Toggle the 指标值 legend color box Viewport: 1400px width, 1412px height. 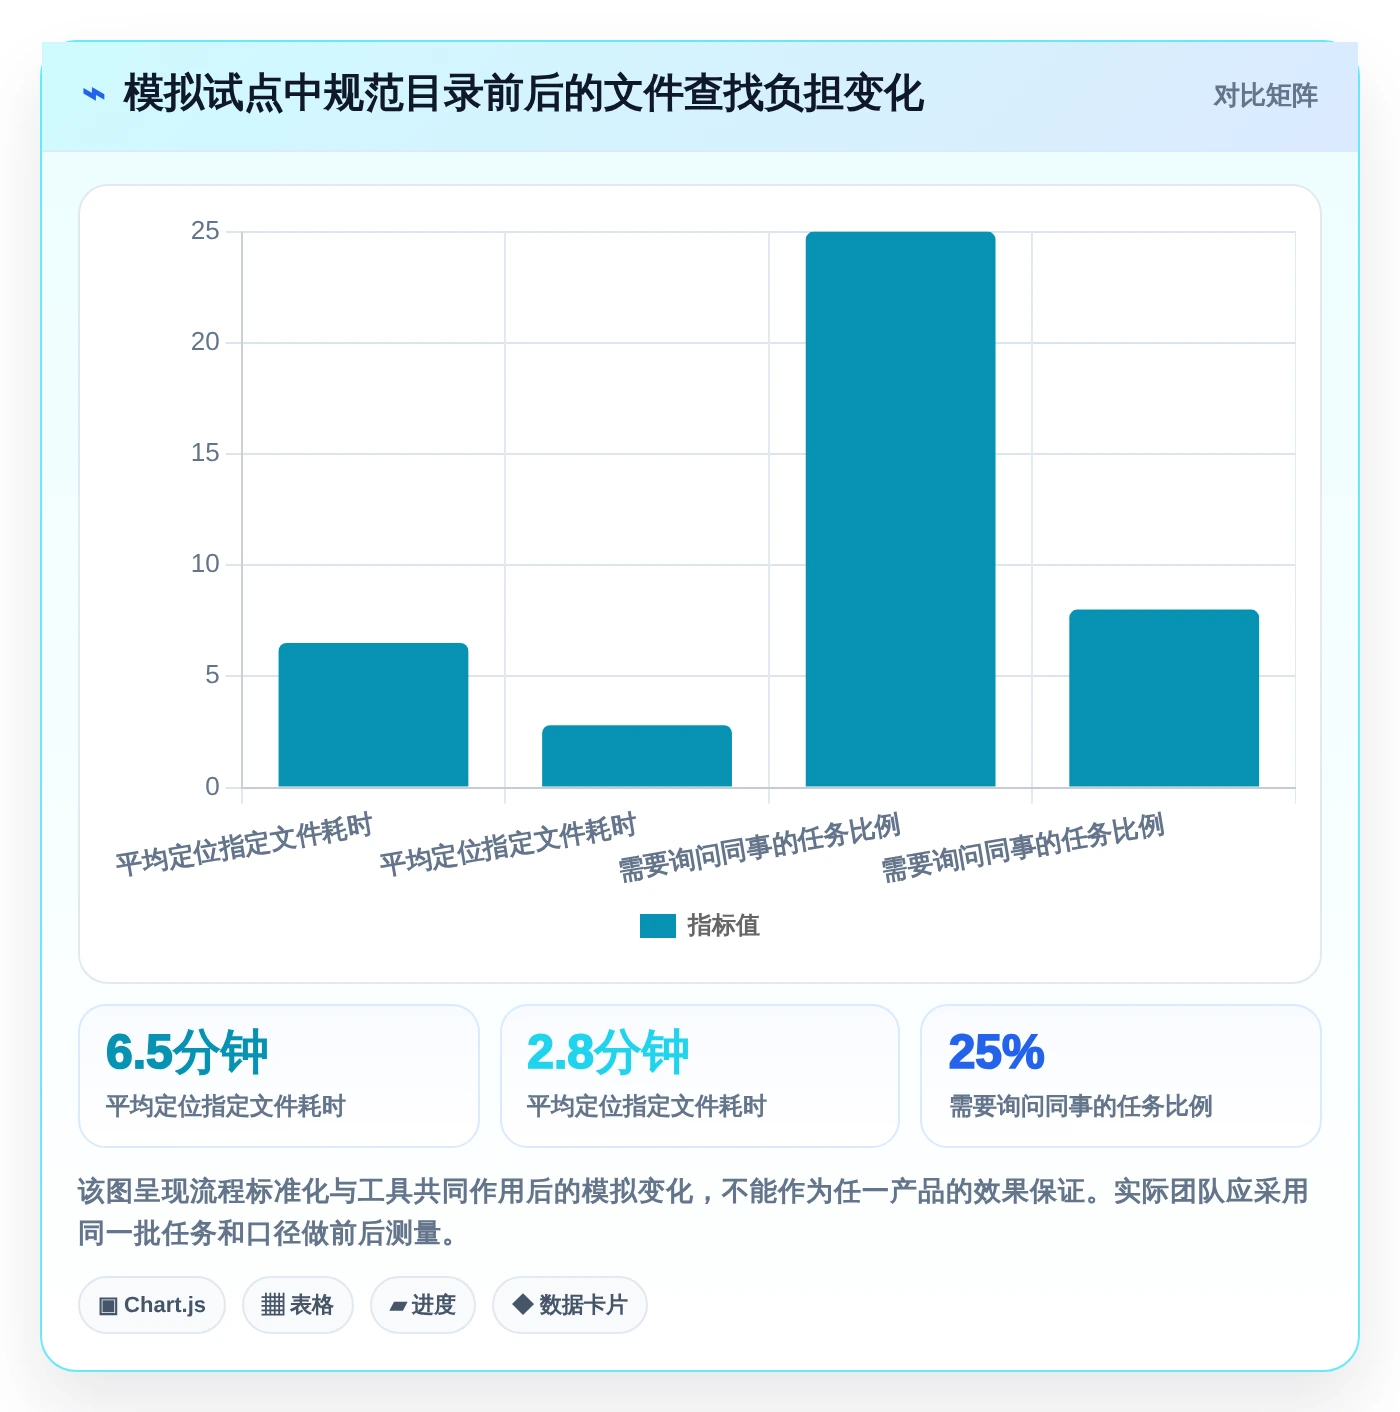tap(658, 926)
